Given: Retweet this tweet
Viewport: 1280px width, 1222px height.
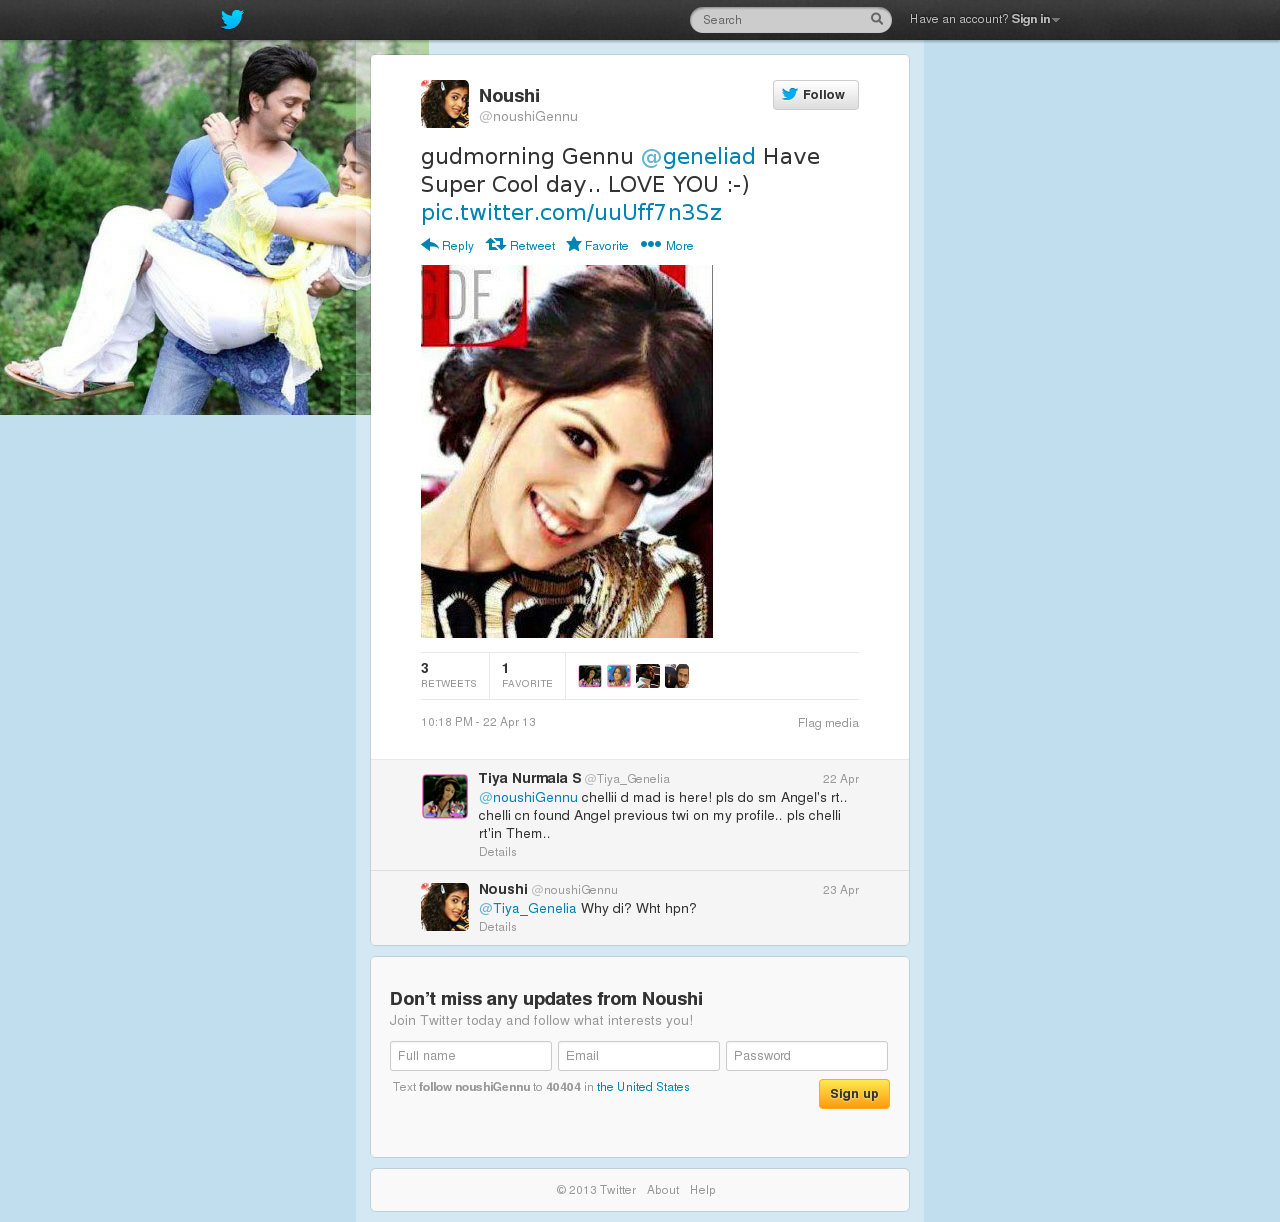Looking at the screenshot, I should point(520,246).
